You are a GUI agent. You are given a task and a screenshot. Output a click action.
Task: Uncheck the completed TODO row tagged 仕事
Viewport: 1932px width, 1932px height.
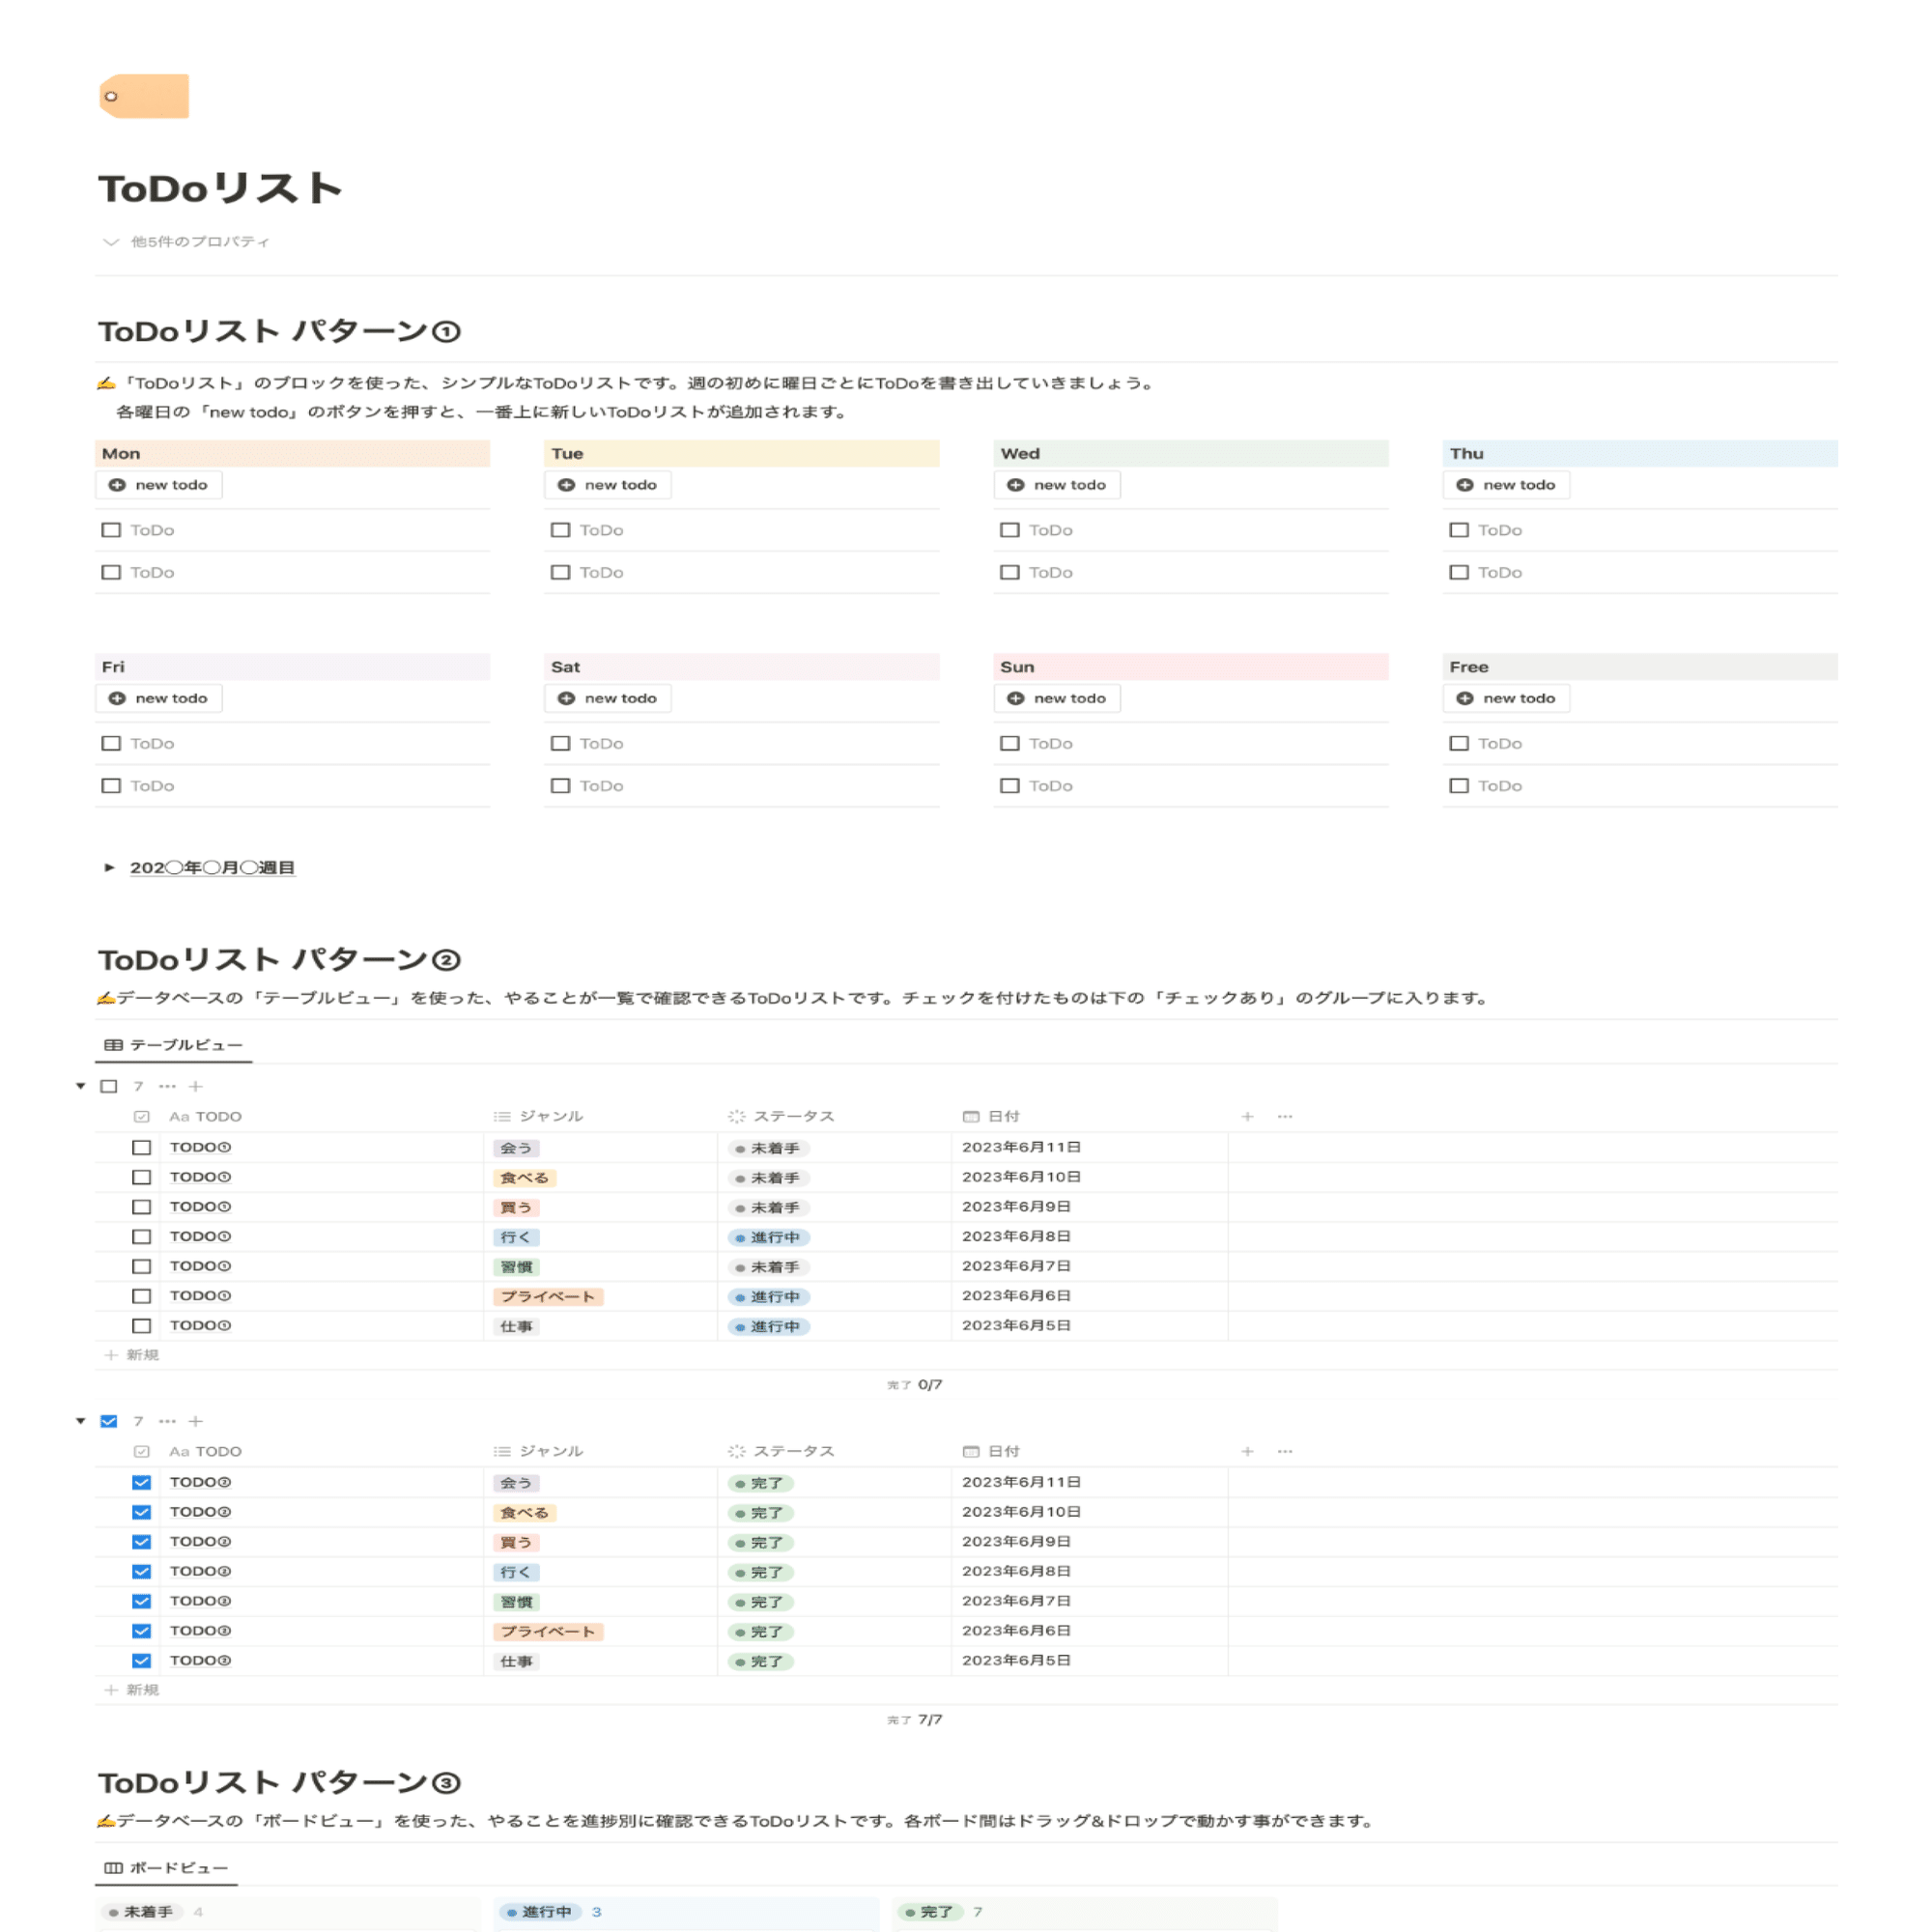(142, 1661)
